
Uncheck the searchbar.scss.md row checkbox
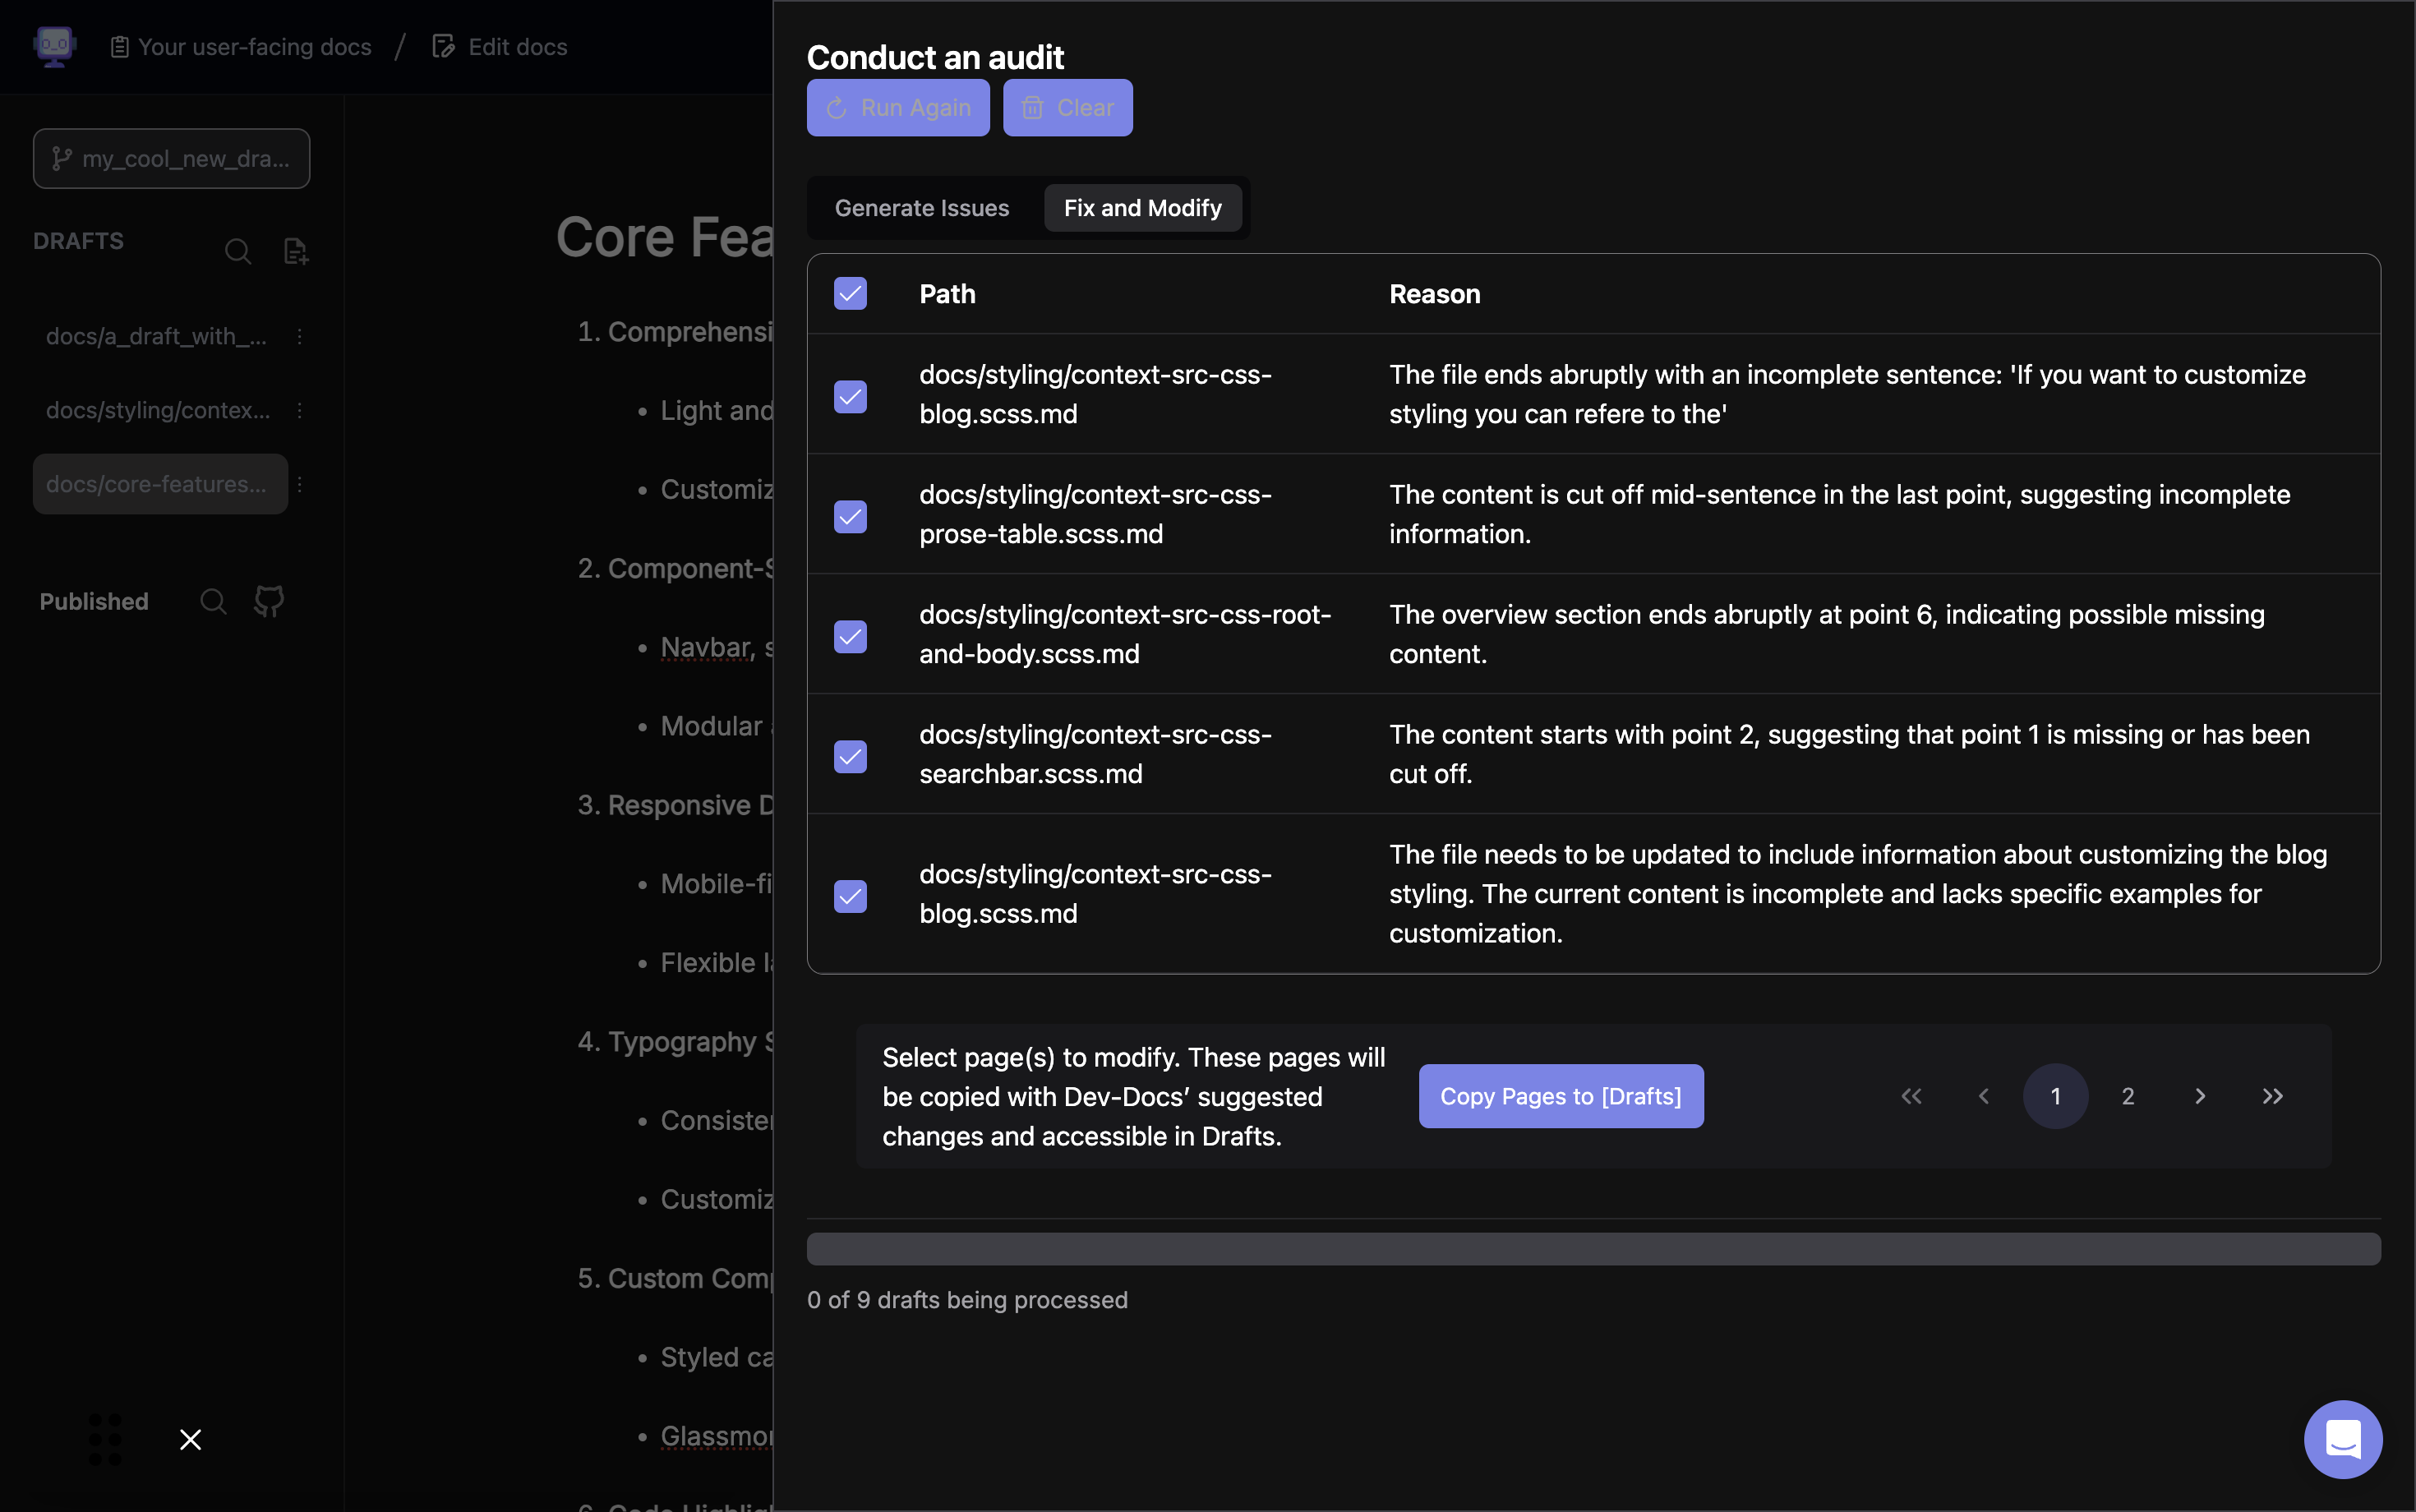[850, 756]
